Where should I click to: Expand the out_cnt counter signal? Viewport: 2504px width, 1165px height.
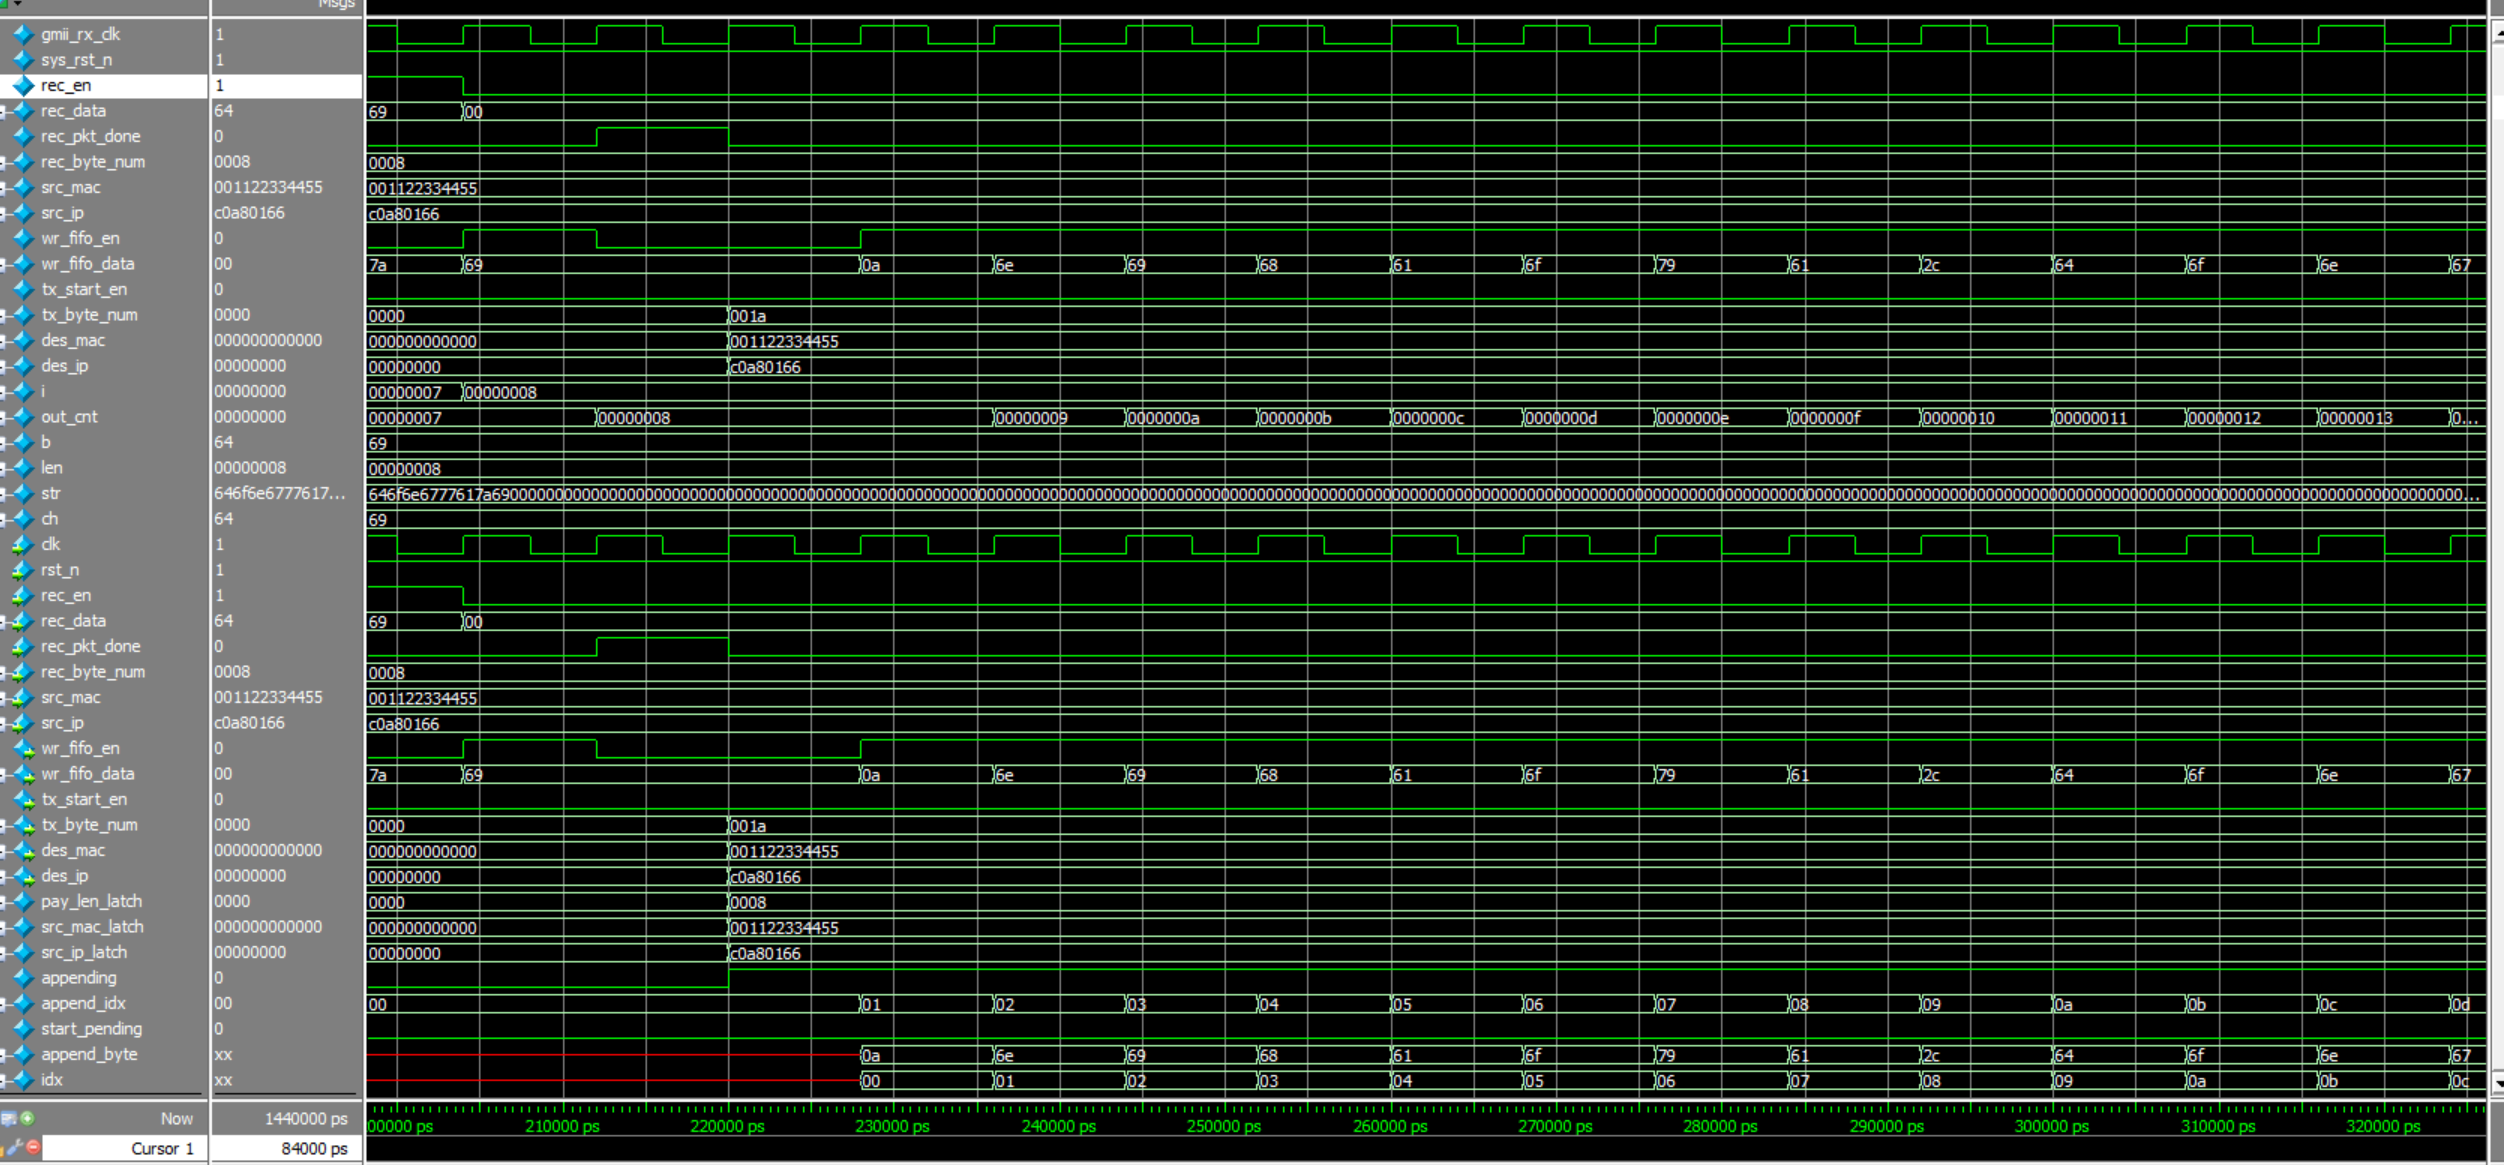[x=4, y=417]
